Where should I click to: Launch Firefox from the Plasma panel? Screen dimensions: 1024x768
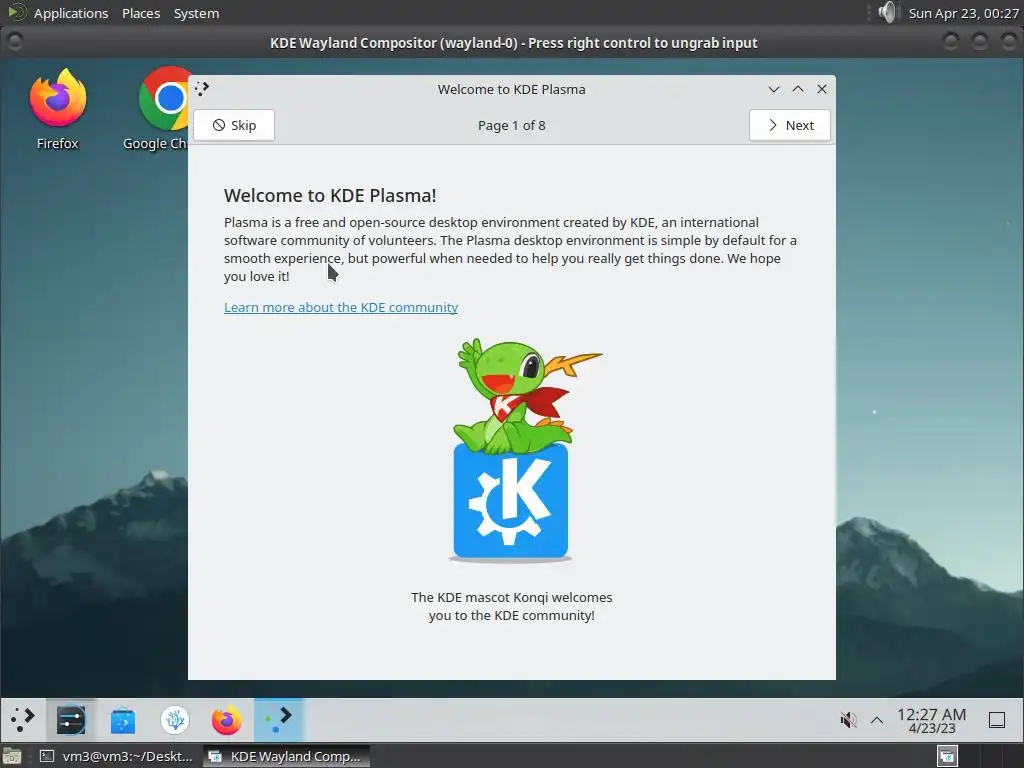point(227,720)
